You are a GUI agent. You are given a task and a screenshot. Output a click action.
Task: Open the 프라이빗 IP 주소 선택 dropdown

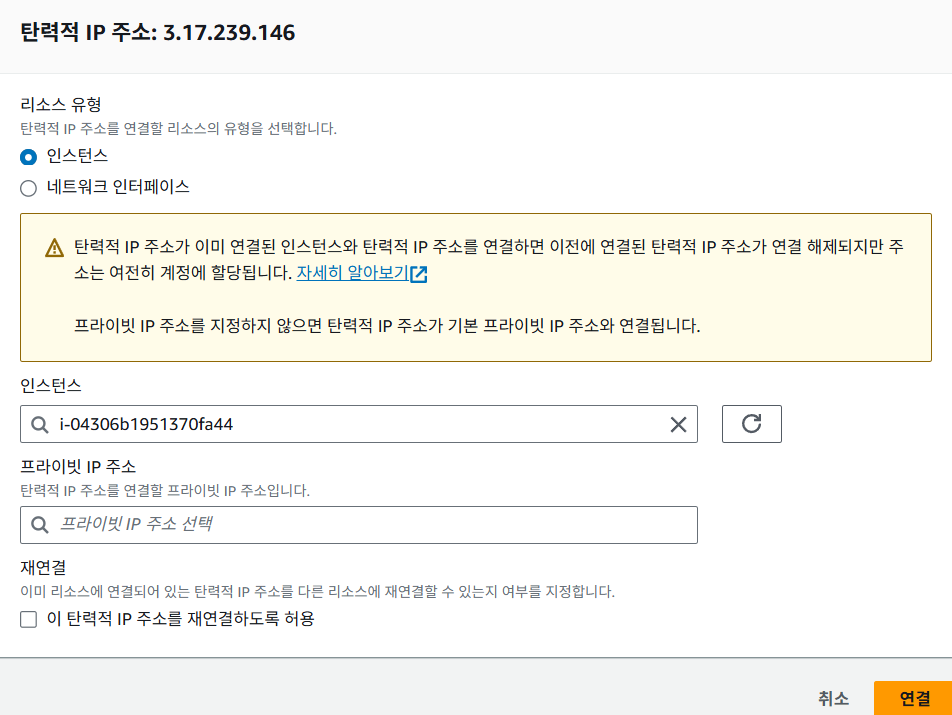pyautogui.click(x=370, y=524)
